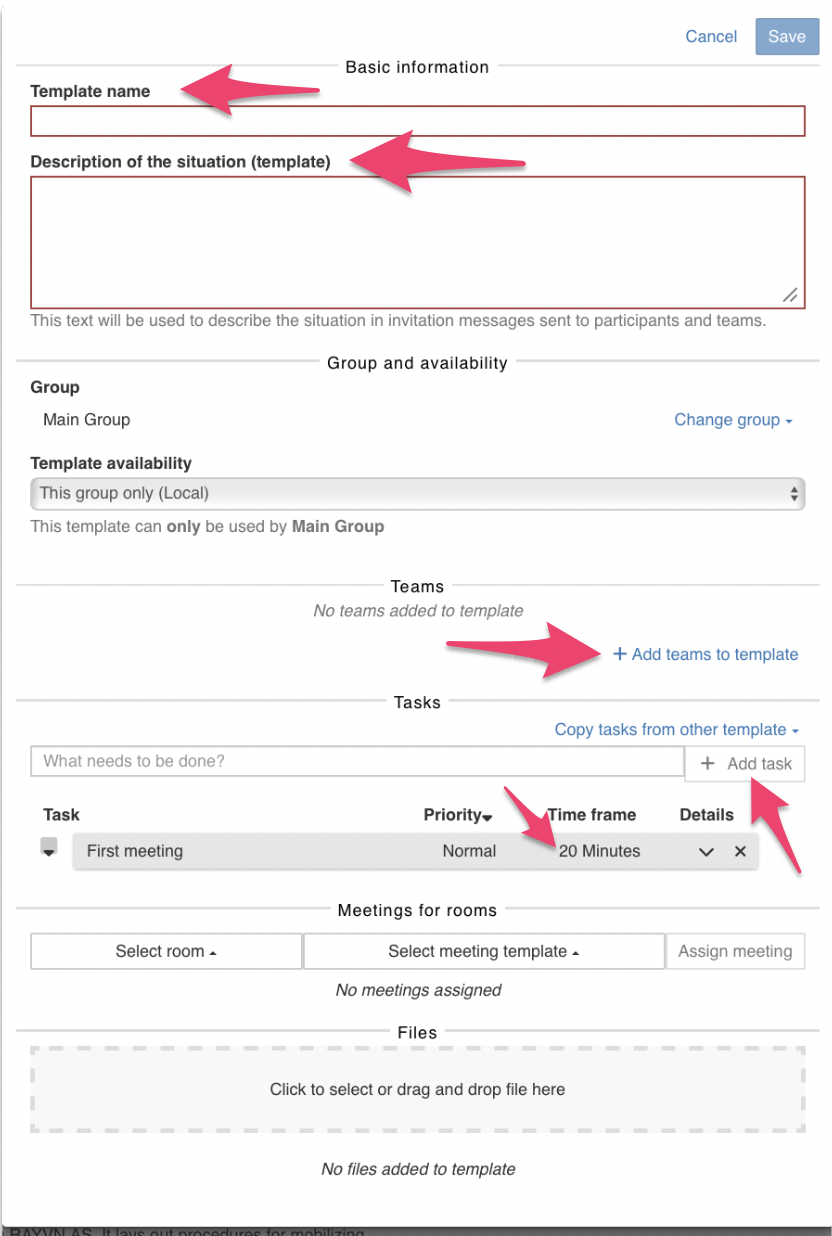
Task: Remove the First meeting task
Action: click(x=738, y=851)
